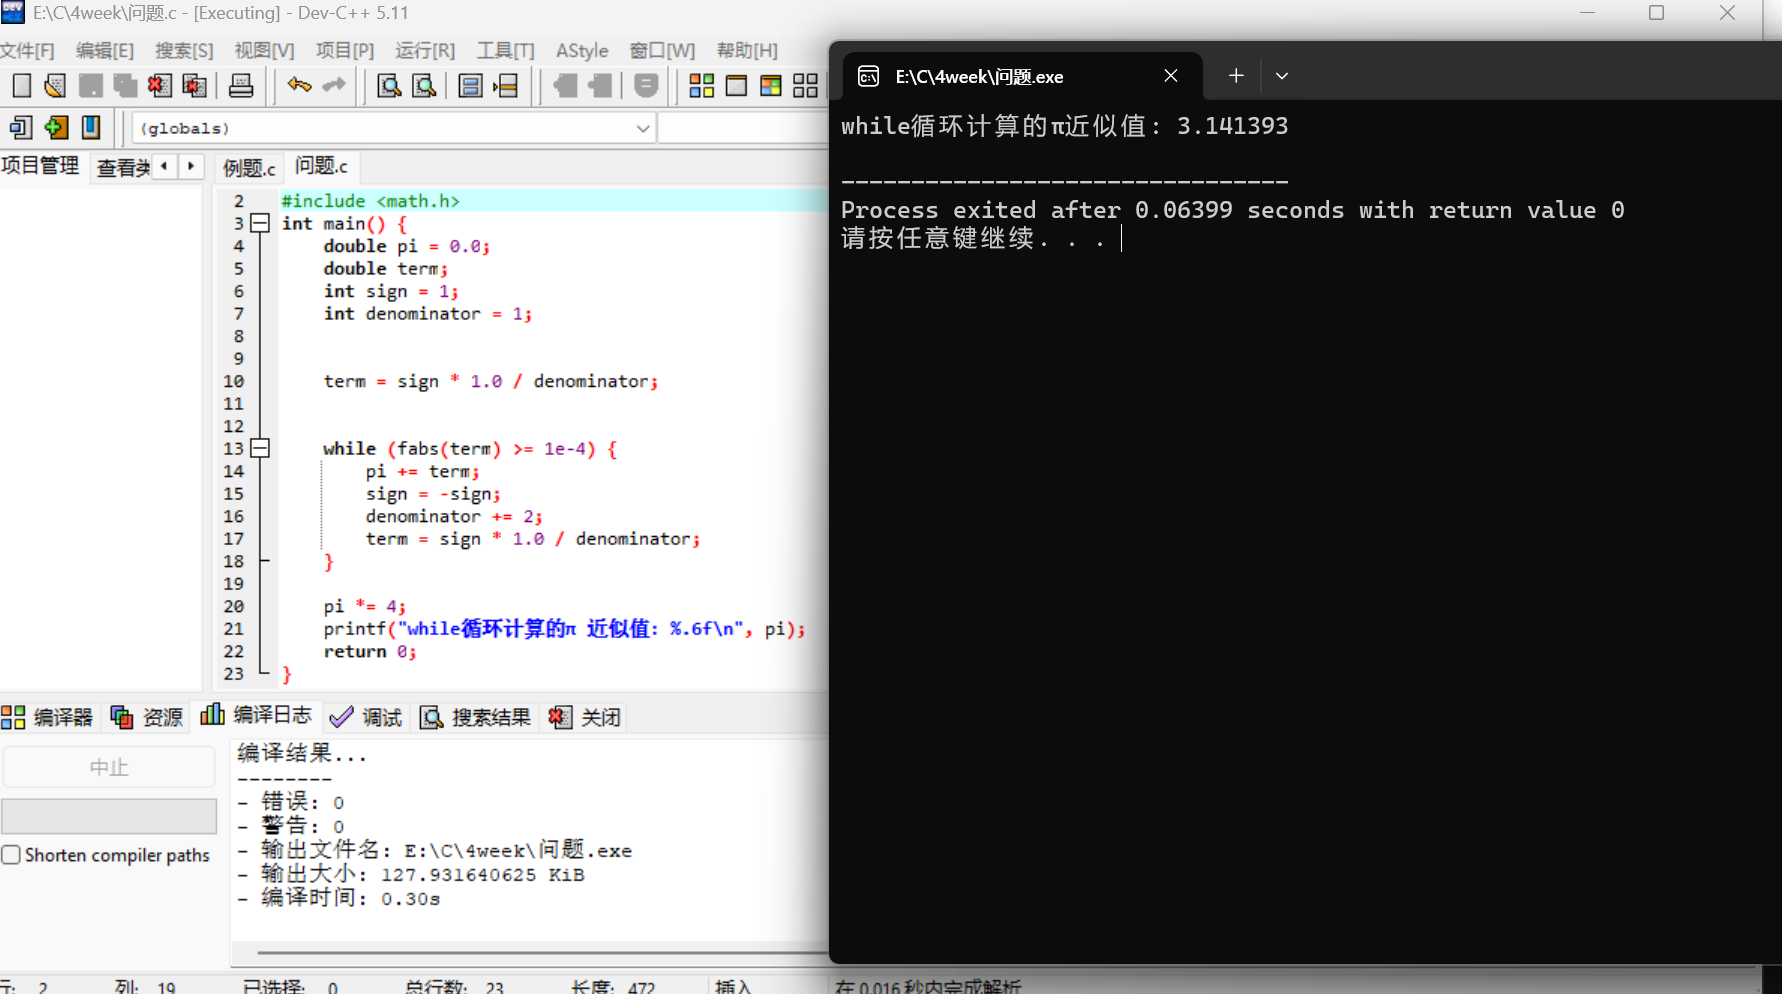Click the 问题.exe console tab title
Viewport: 1782px width, 994px height.
980,77
